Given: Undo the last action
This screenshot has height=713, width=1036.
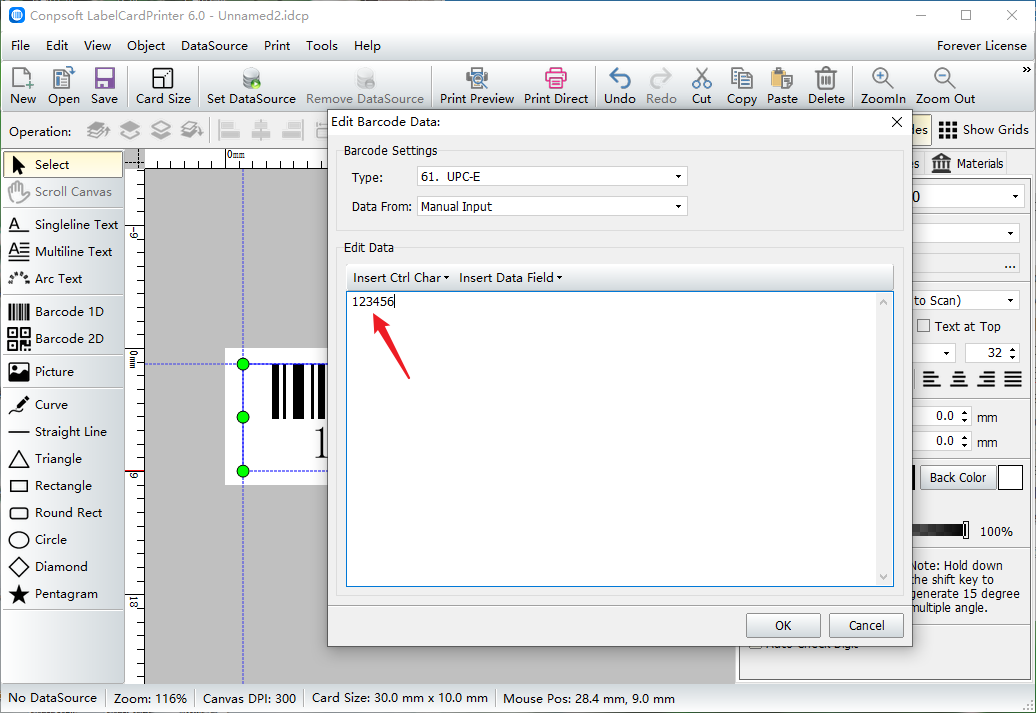Looking at the screenshot, I should point(619,86).
